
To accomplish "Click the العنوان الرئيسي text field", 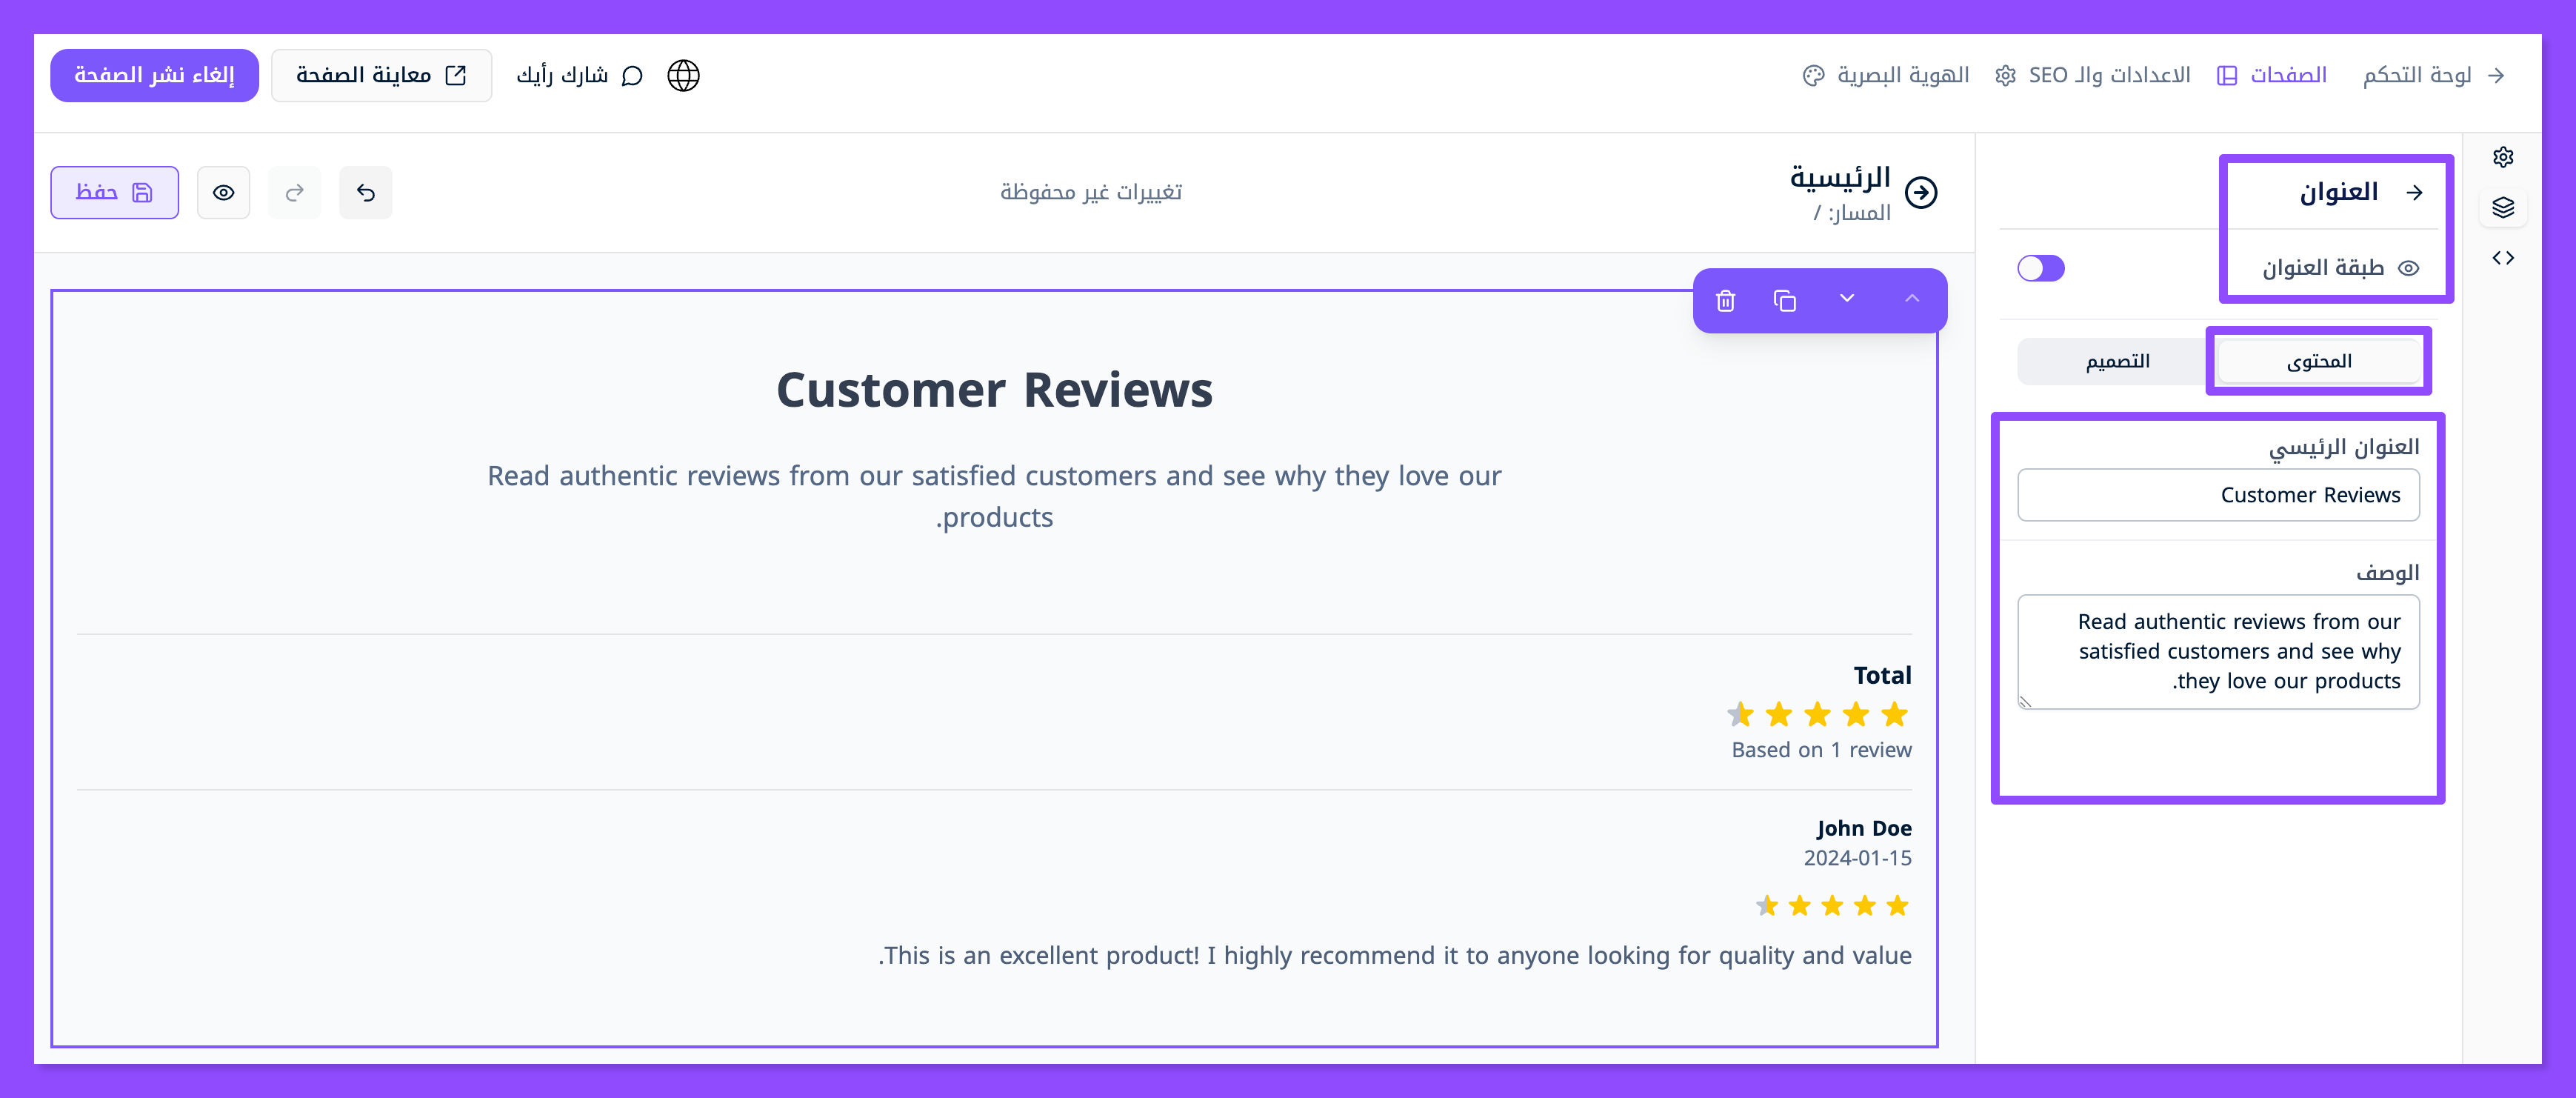I will (x=2218, y=495).
